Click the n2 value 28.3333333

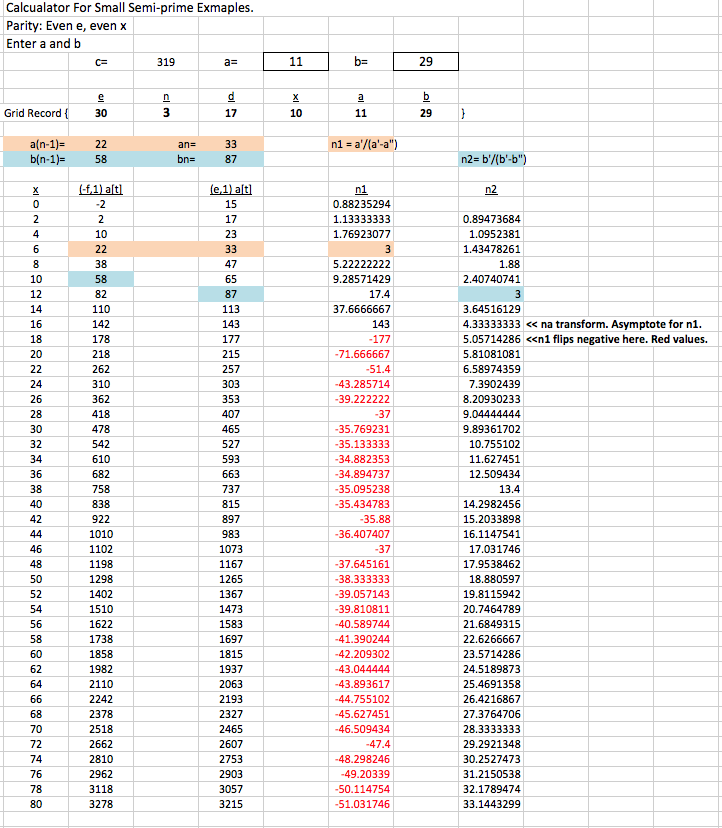pos(491,729)
